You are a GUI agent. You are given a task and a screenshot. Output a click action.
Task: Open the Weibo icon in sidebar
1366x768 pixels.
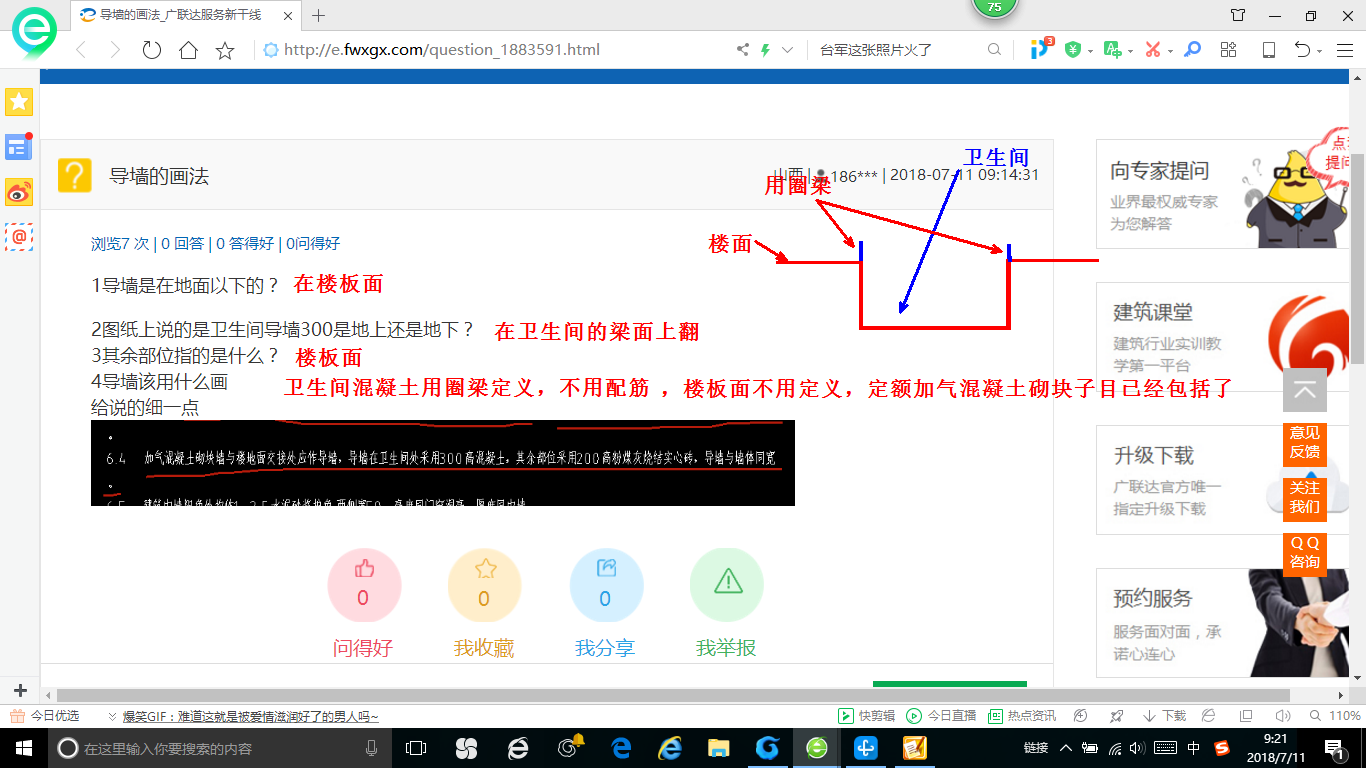[x=19, y=192]
